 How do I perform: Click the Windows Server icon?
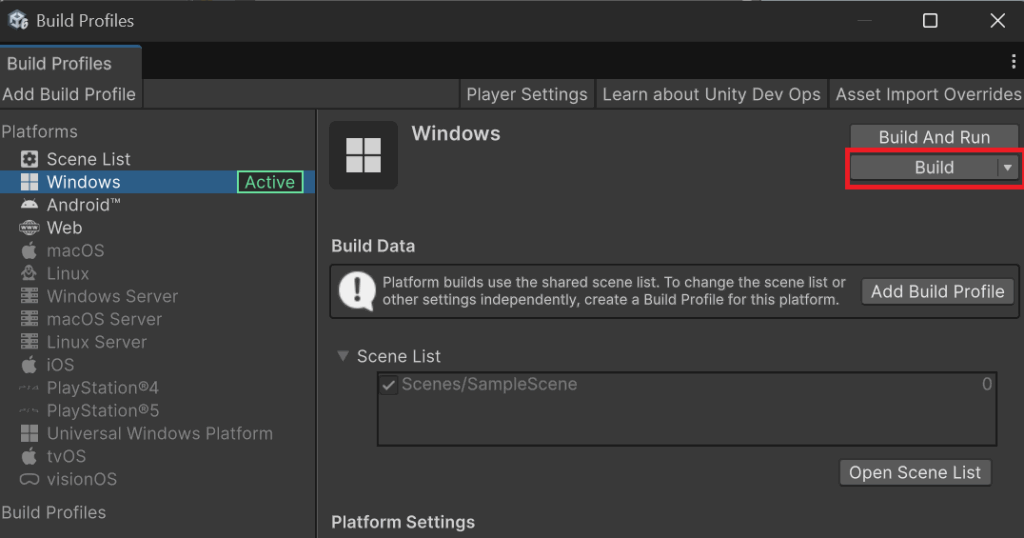coord(29,296)
